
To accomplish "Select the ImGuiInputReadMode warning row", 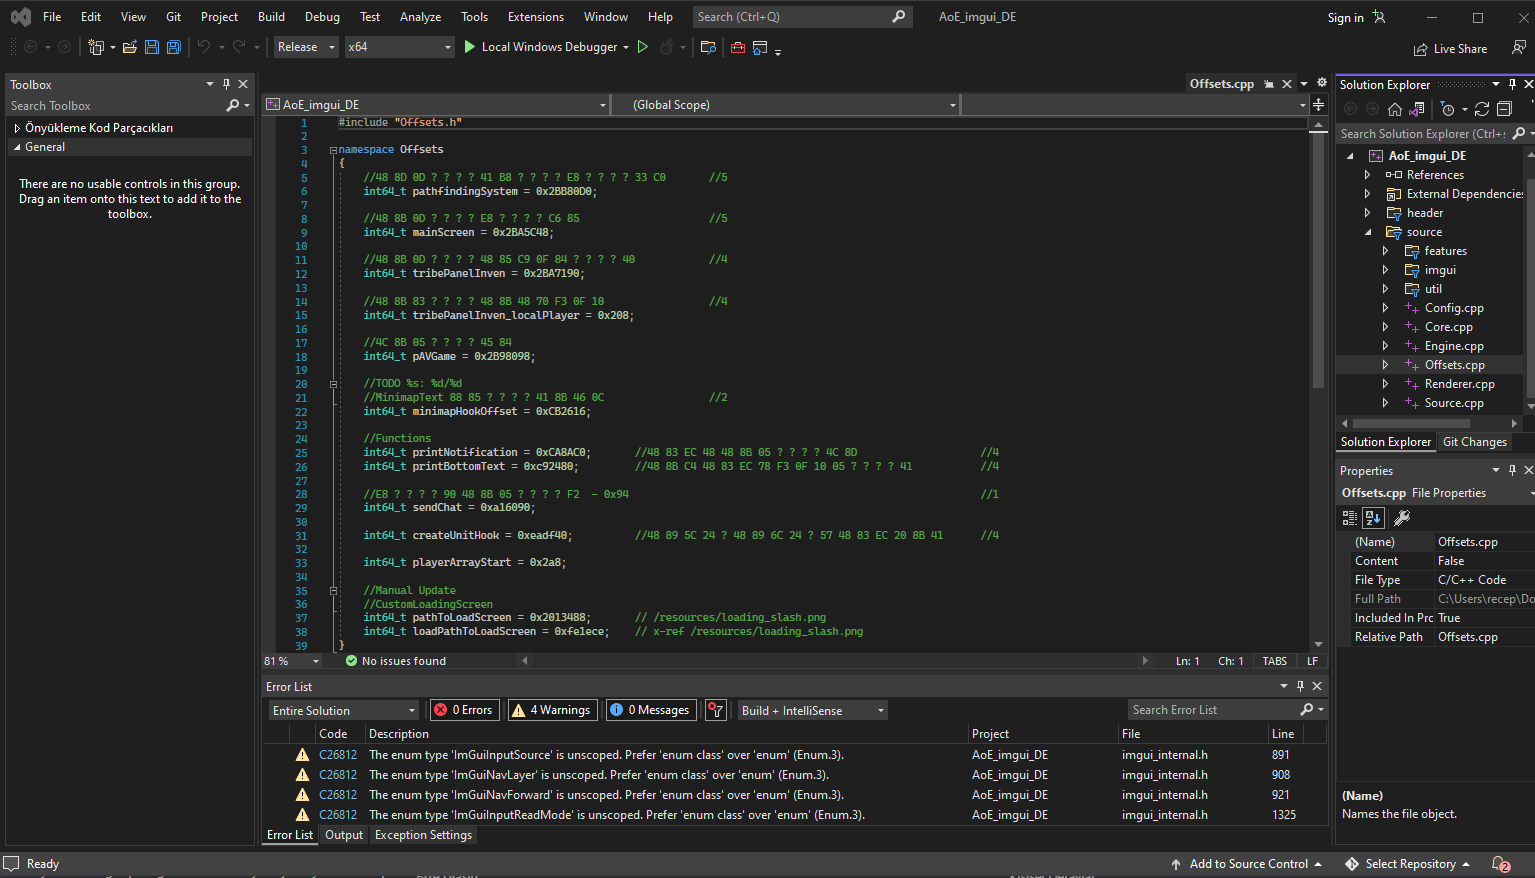I will point(795,815).
